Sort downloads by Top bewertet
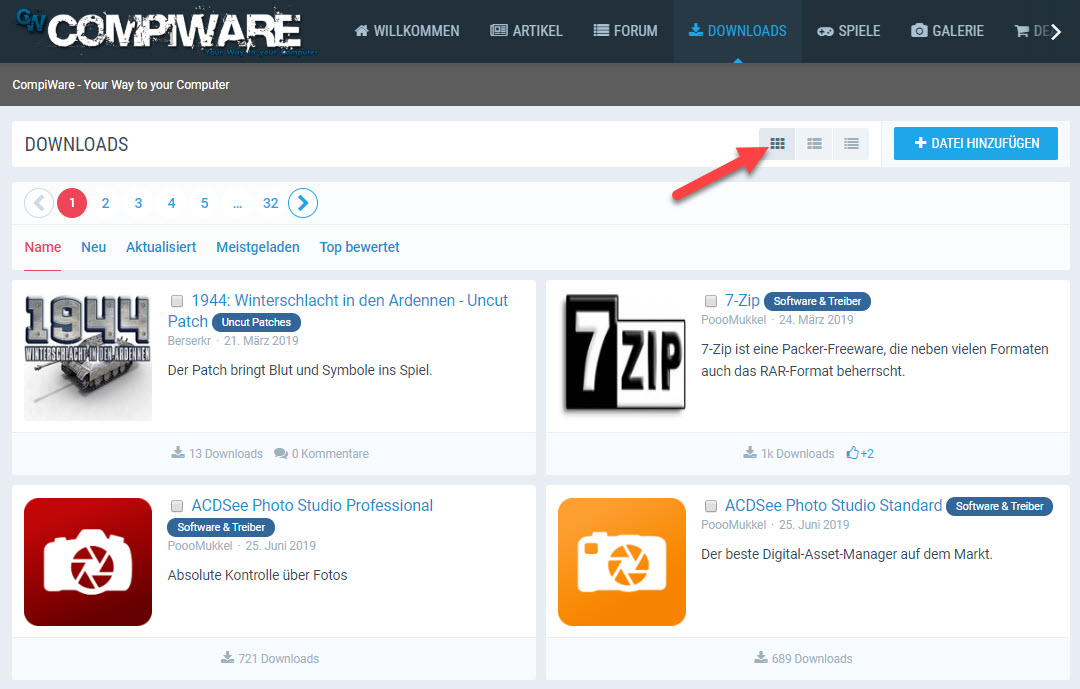The image size is (1080, 689). [360, 247]
